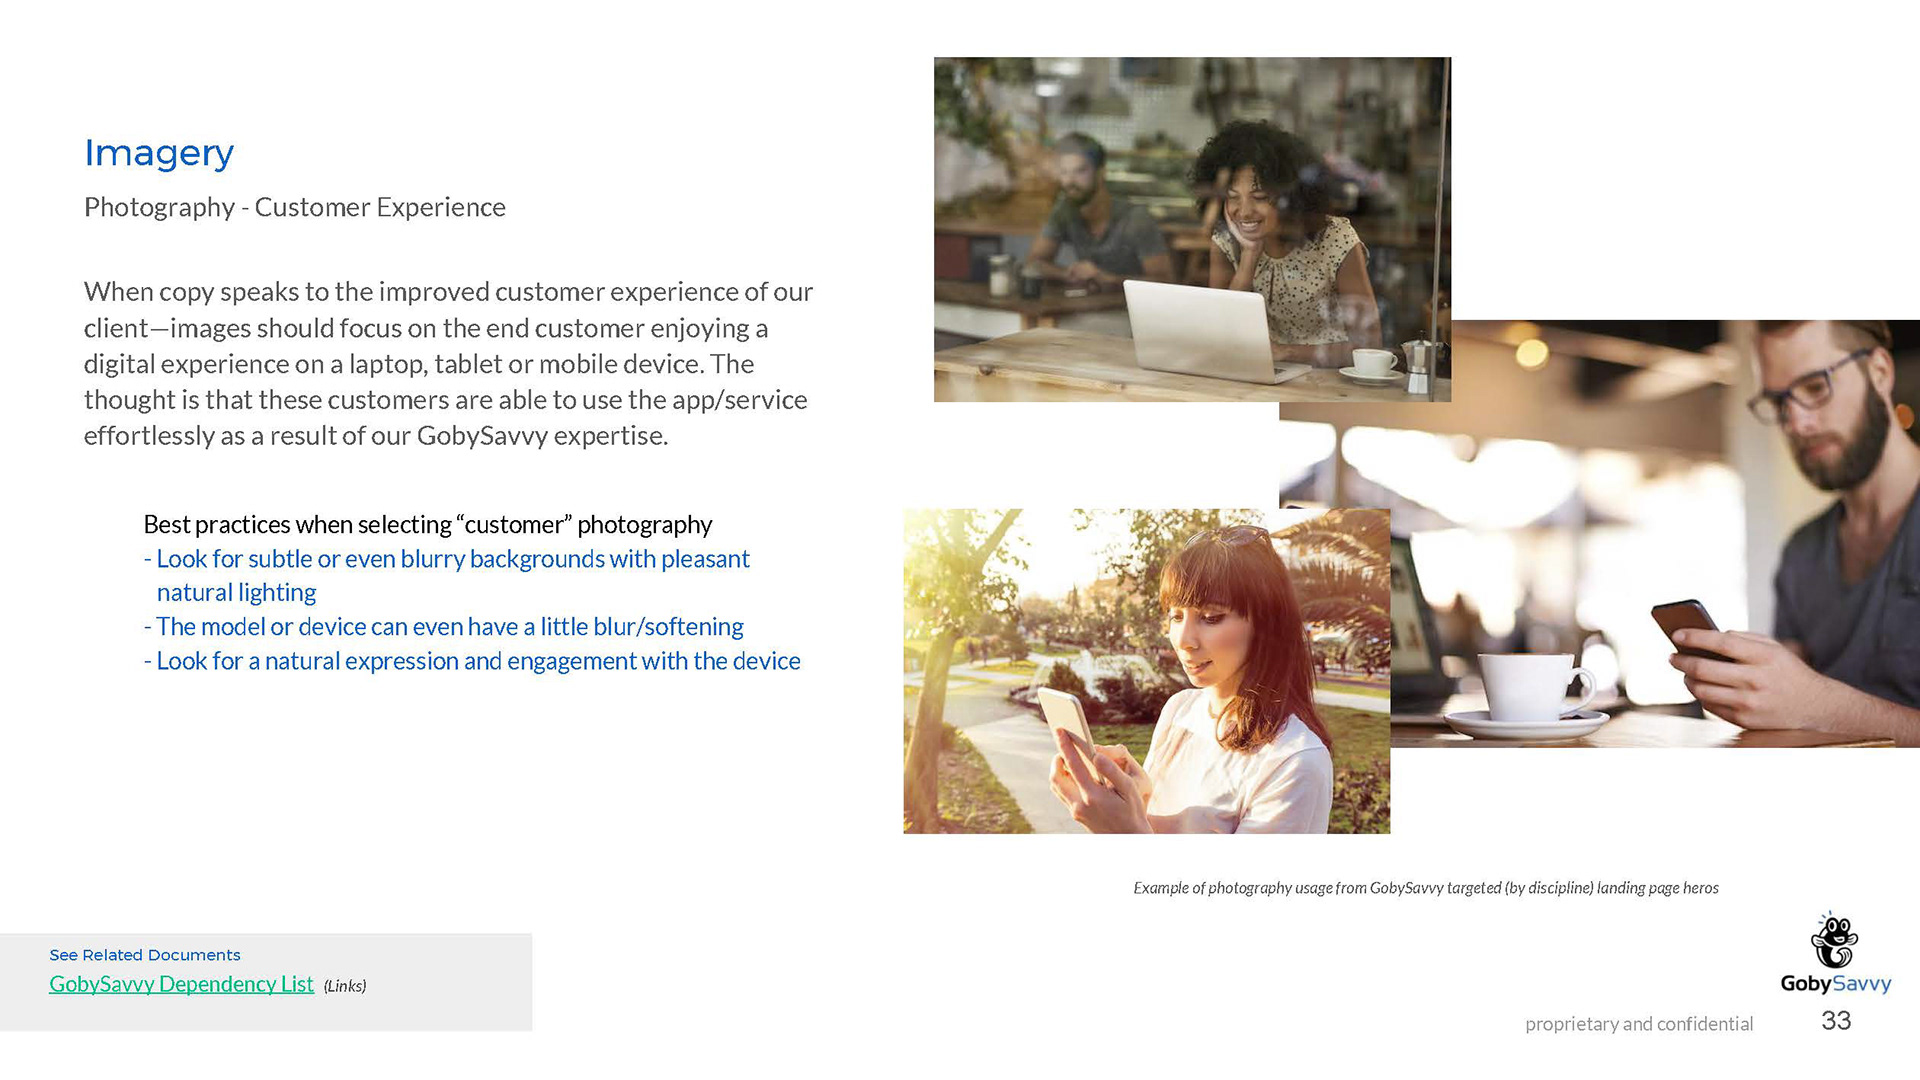Click the Photography - Customer Experience subtitle
This screenshot has height=1080, width=1920.
295,207
